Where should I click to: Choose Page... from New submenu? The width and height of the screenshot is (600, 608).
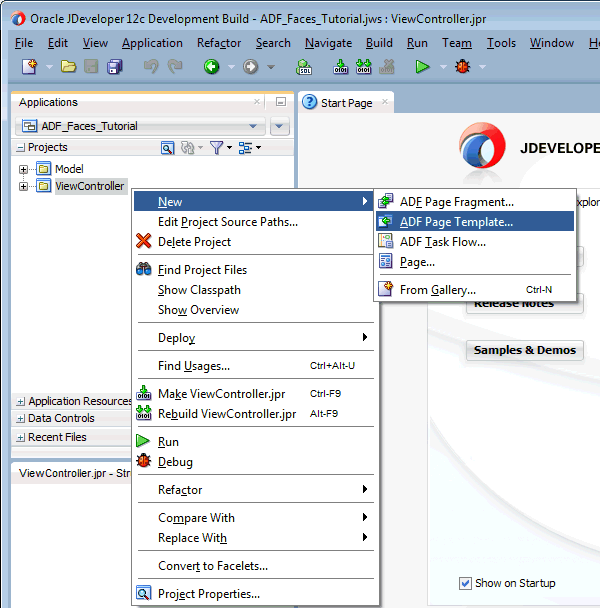click(475, 262)
